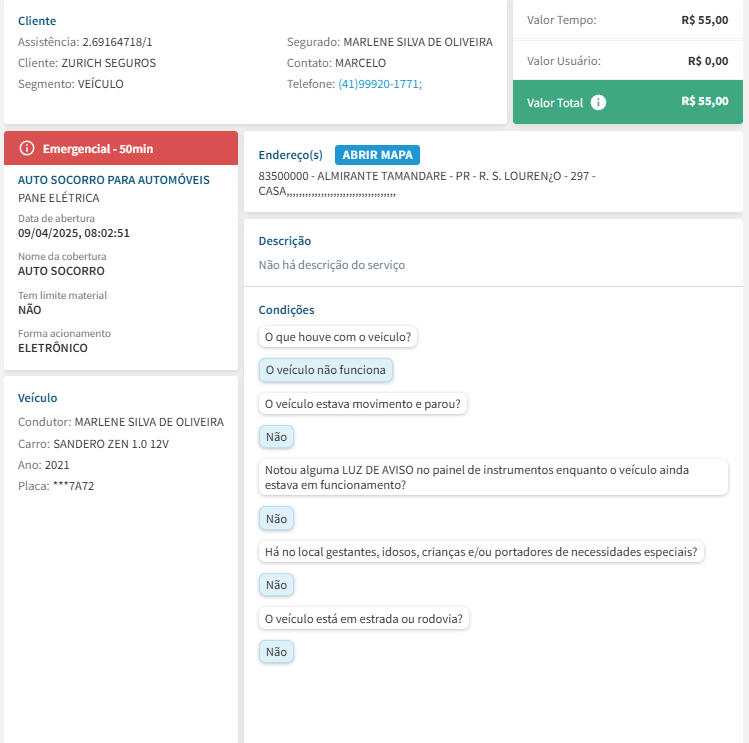Click the Descrição section heading
The height and width of the screenshot is (743, 749).
[x=285, y=241]
